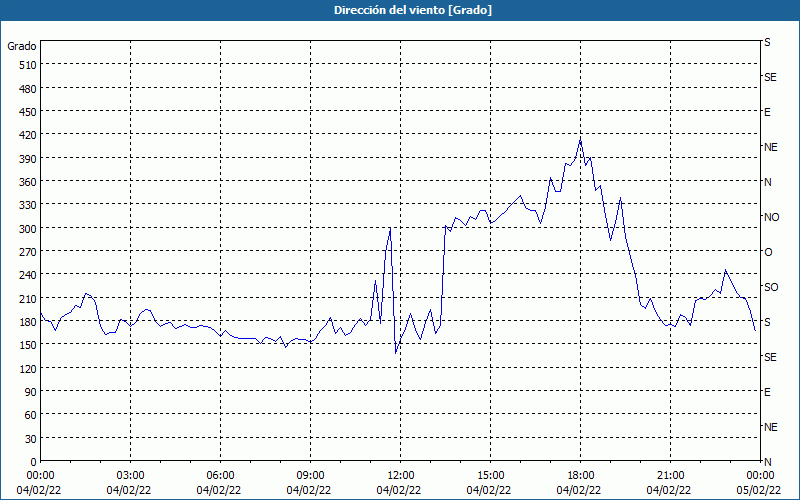Click the 0 y-axis tick label

pyautogui.click(x=34, y=462)
